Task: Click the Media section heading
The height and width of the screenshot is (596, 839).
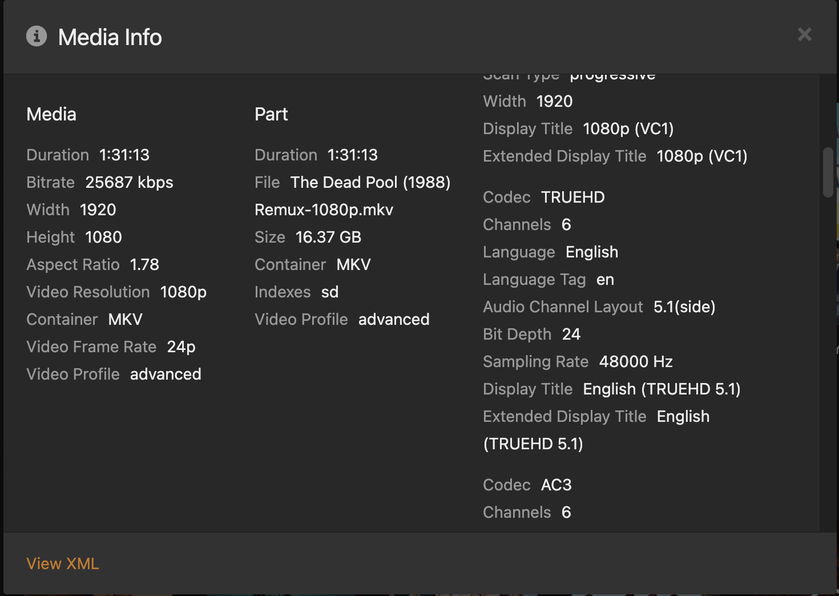Action: coord(51,114)
